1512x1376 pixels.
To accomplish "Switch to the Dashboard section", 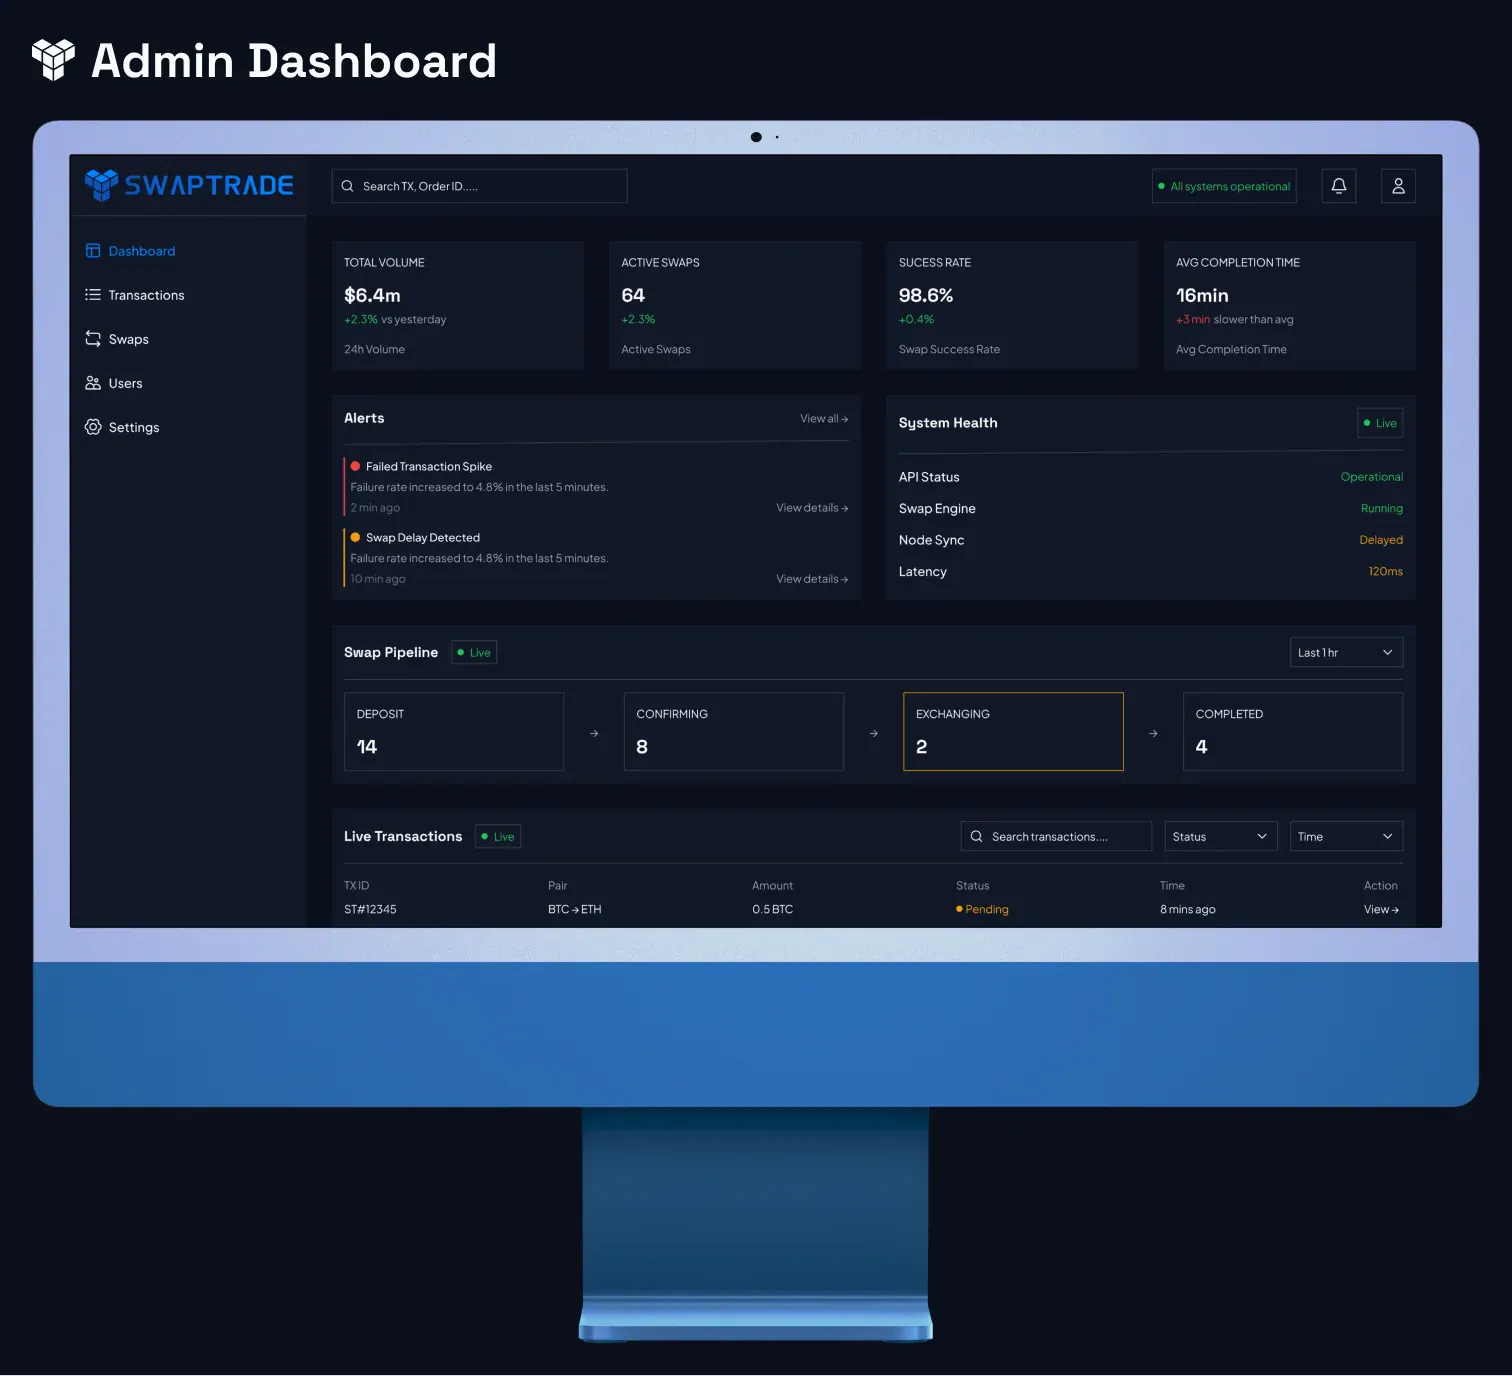I will point(141,251).
